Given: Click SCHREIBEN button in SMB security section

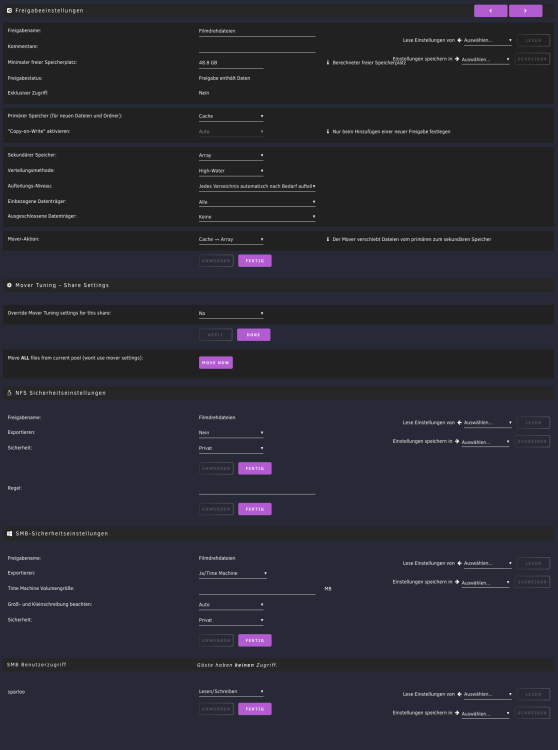Looking at the screenshot, I should coord(532,582).
